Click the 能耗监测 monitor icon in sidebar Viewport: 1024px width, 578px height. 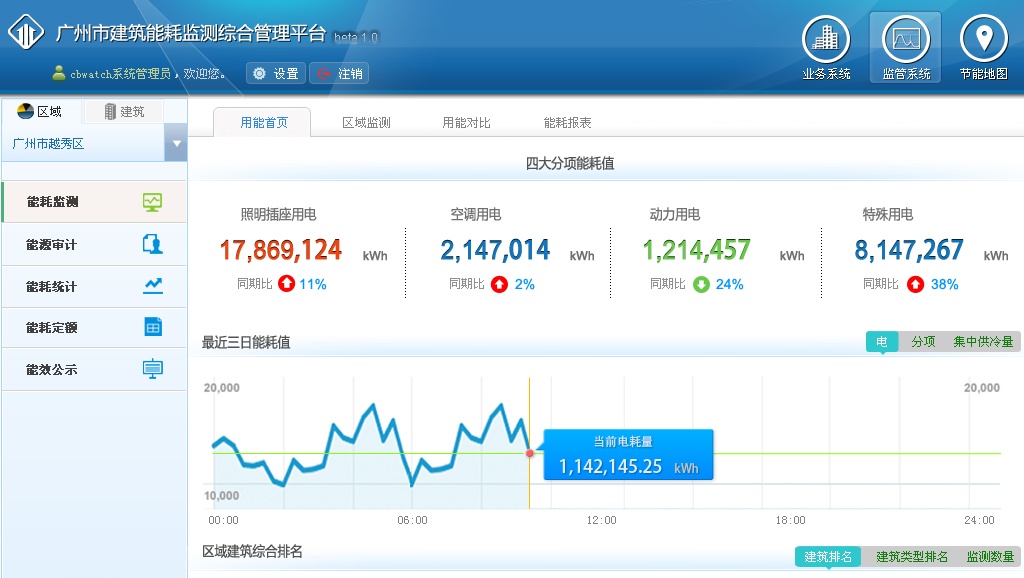click(152, 202)
